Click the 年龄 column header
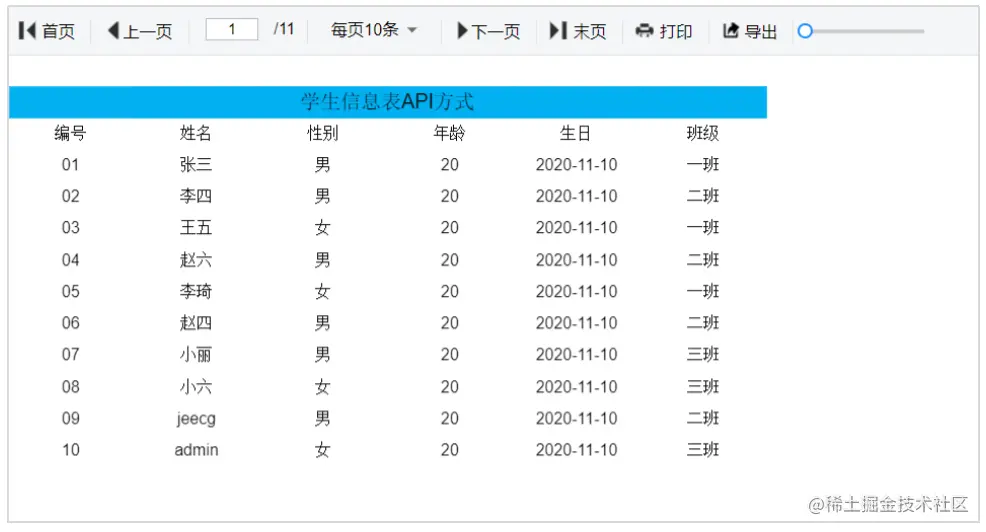986x532 pixels. tap(450, 133)
